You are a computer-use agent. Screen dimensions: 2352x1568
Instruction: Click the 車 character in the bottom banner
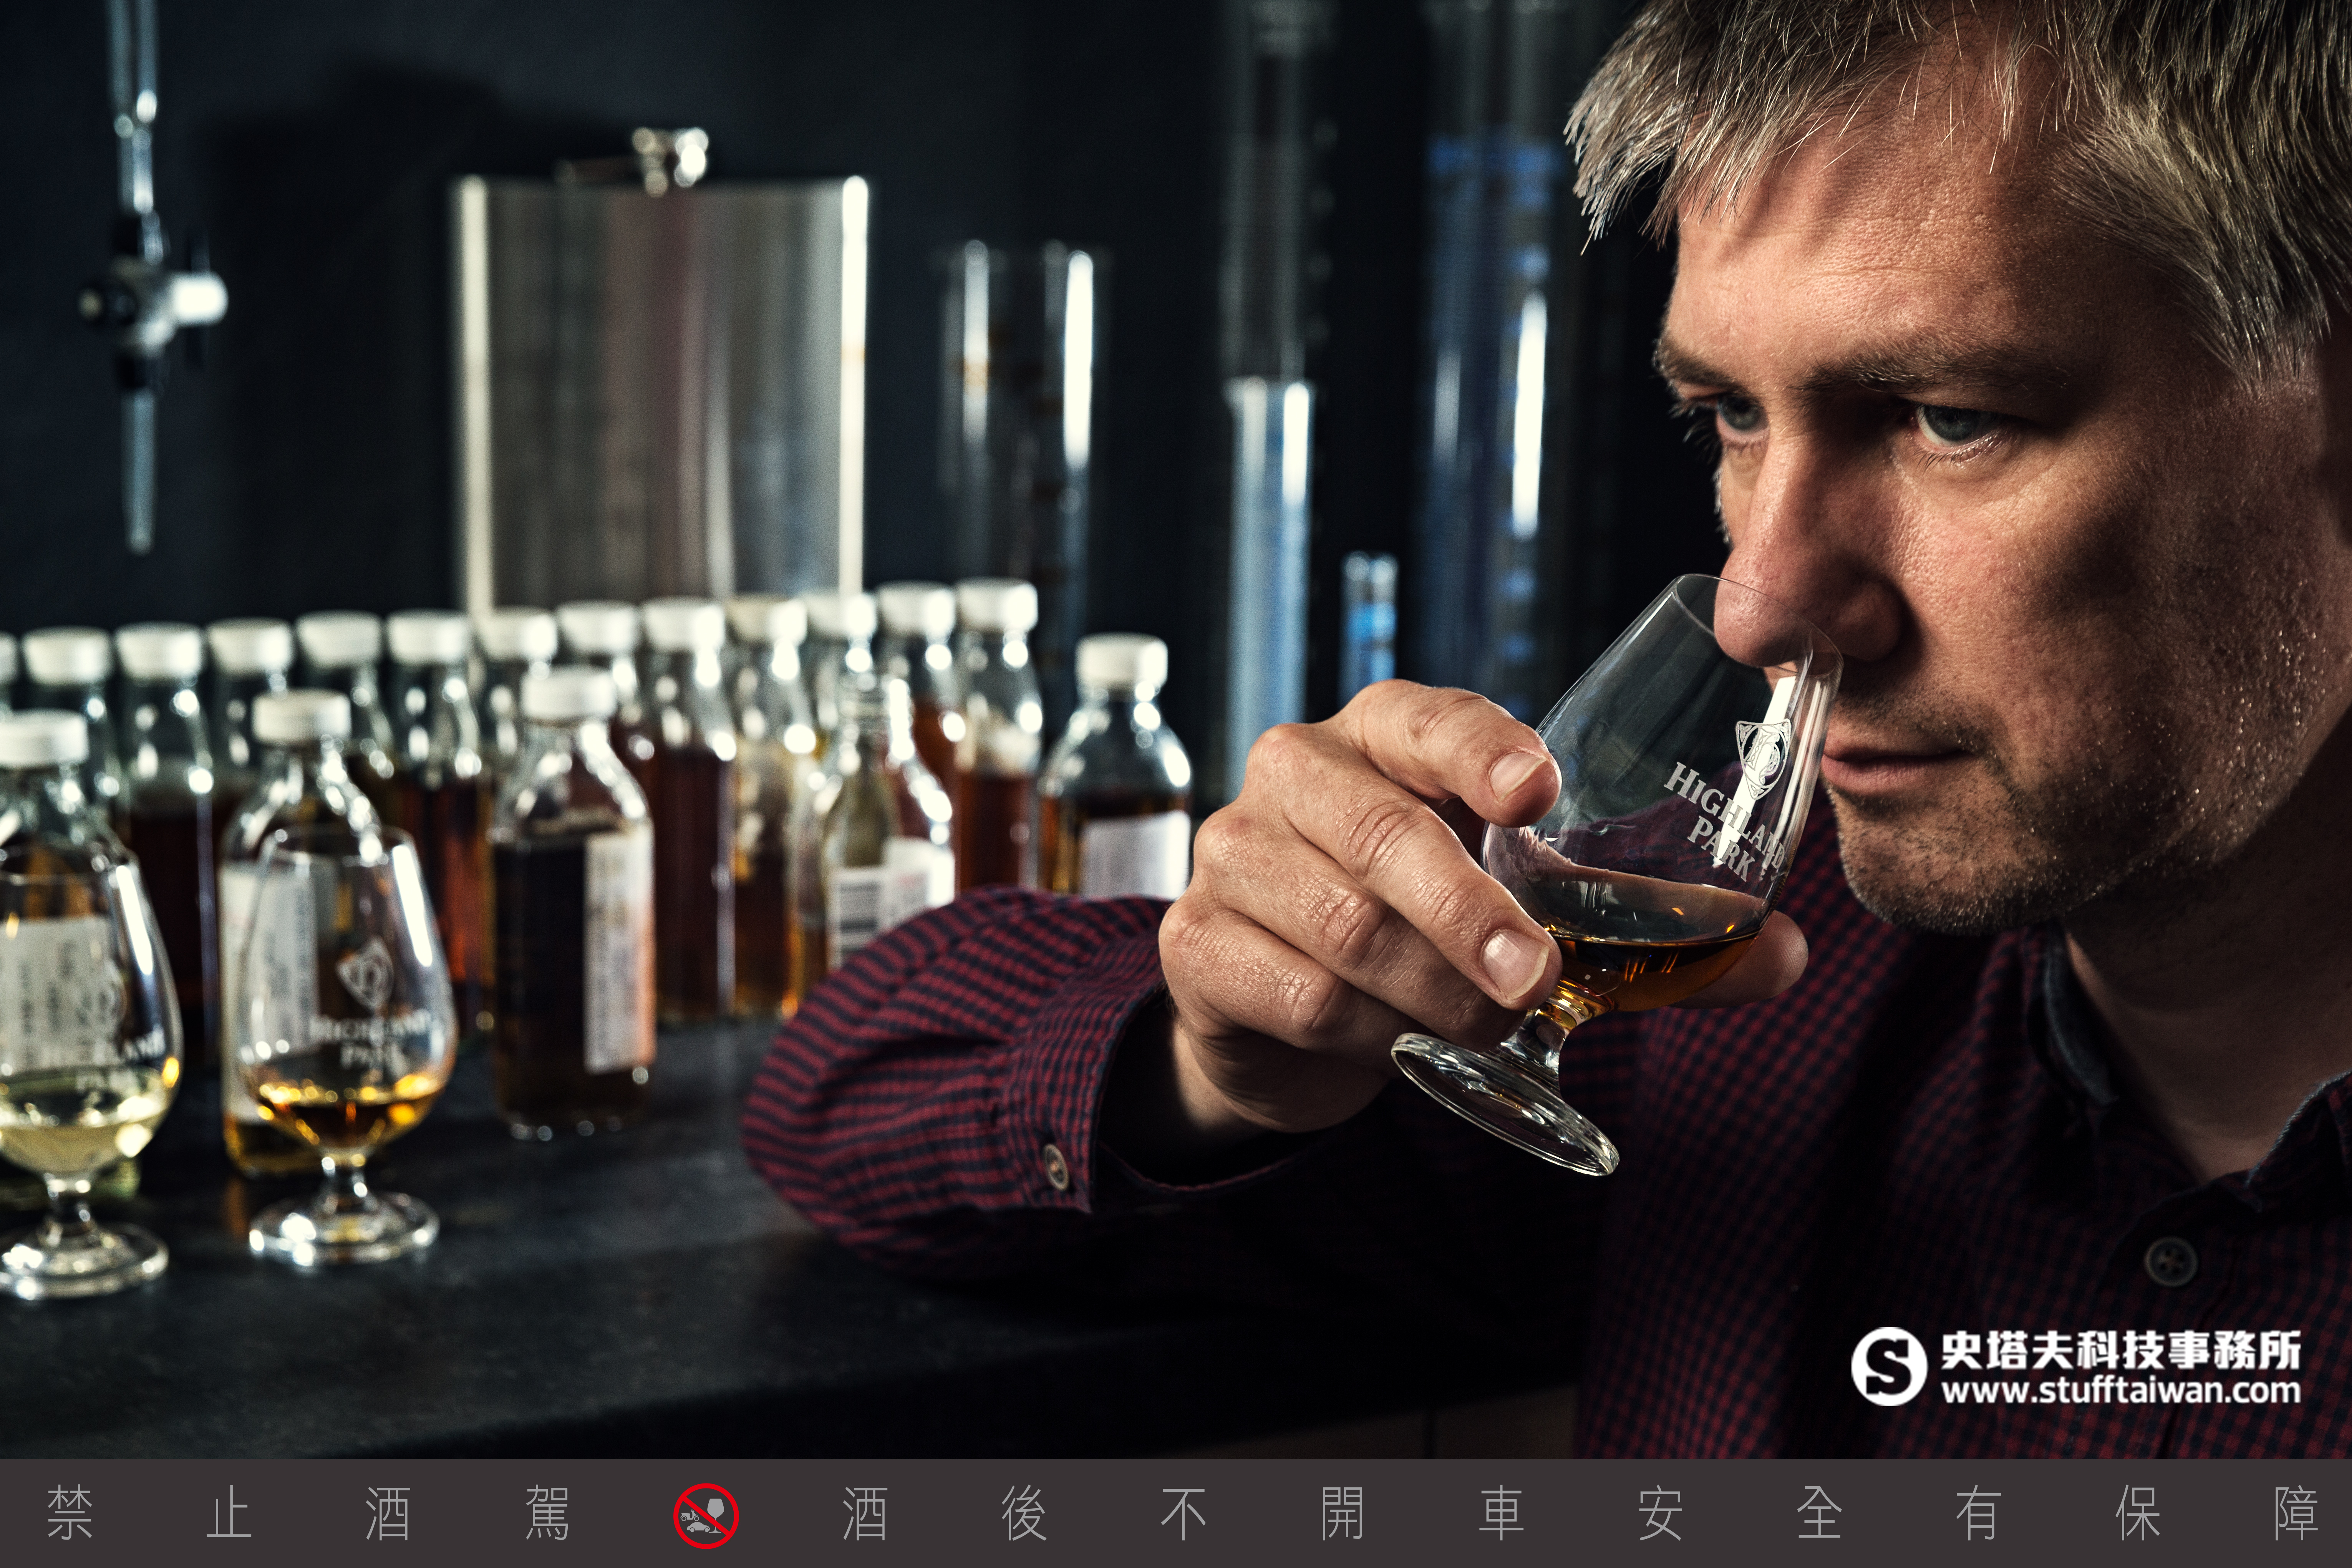tap(1502, 1513)
